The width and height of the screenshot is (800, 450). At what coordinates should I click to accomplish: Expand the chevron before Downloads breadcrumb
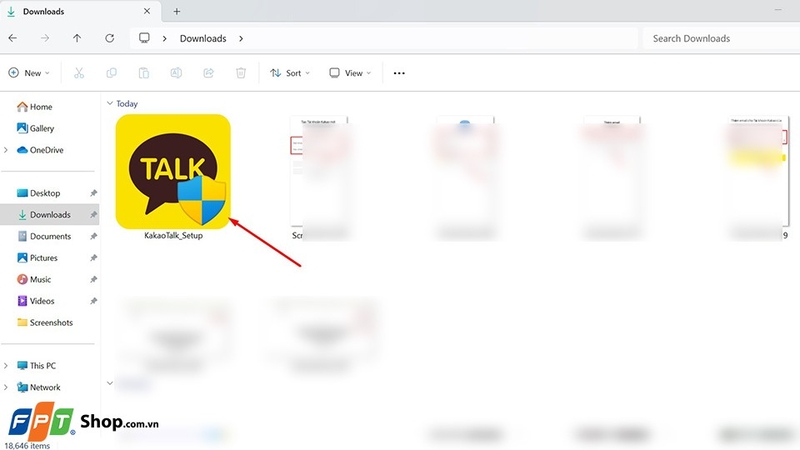[164, 38]
